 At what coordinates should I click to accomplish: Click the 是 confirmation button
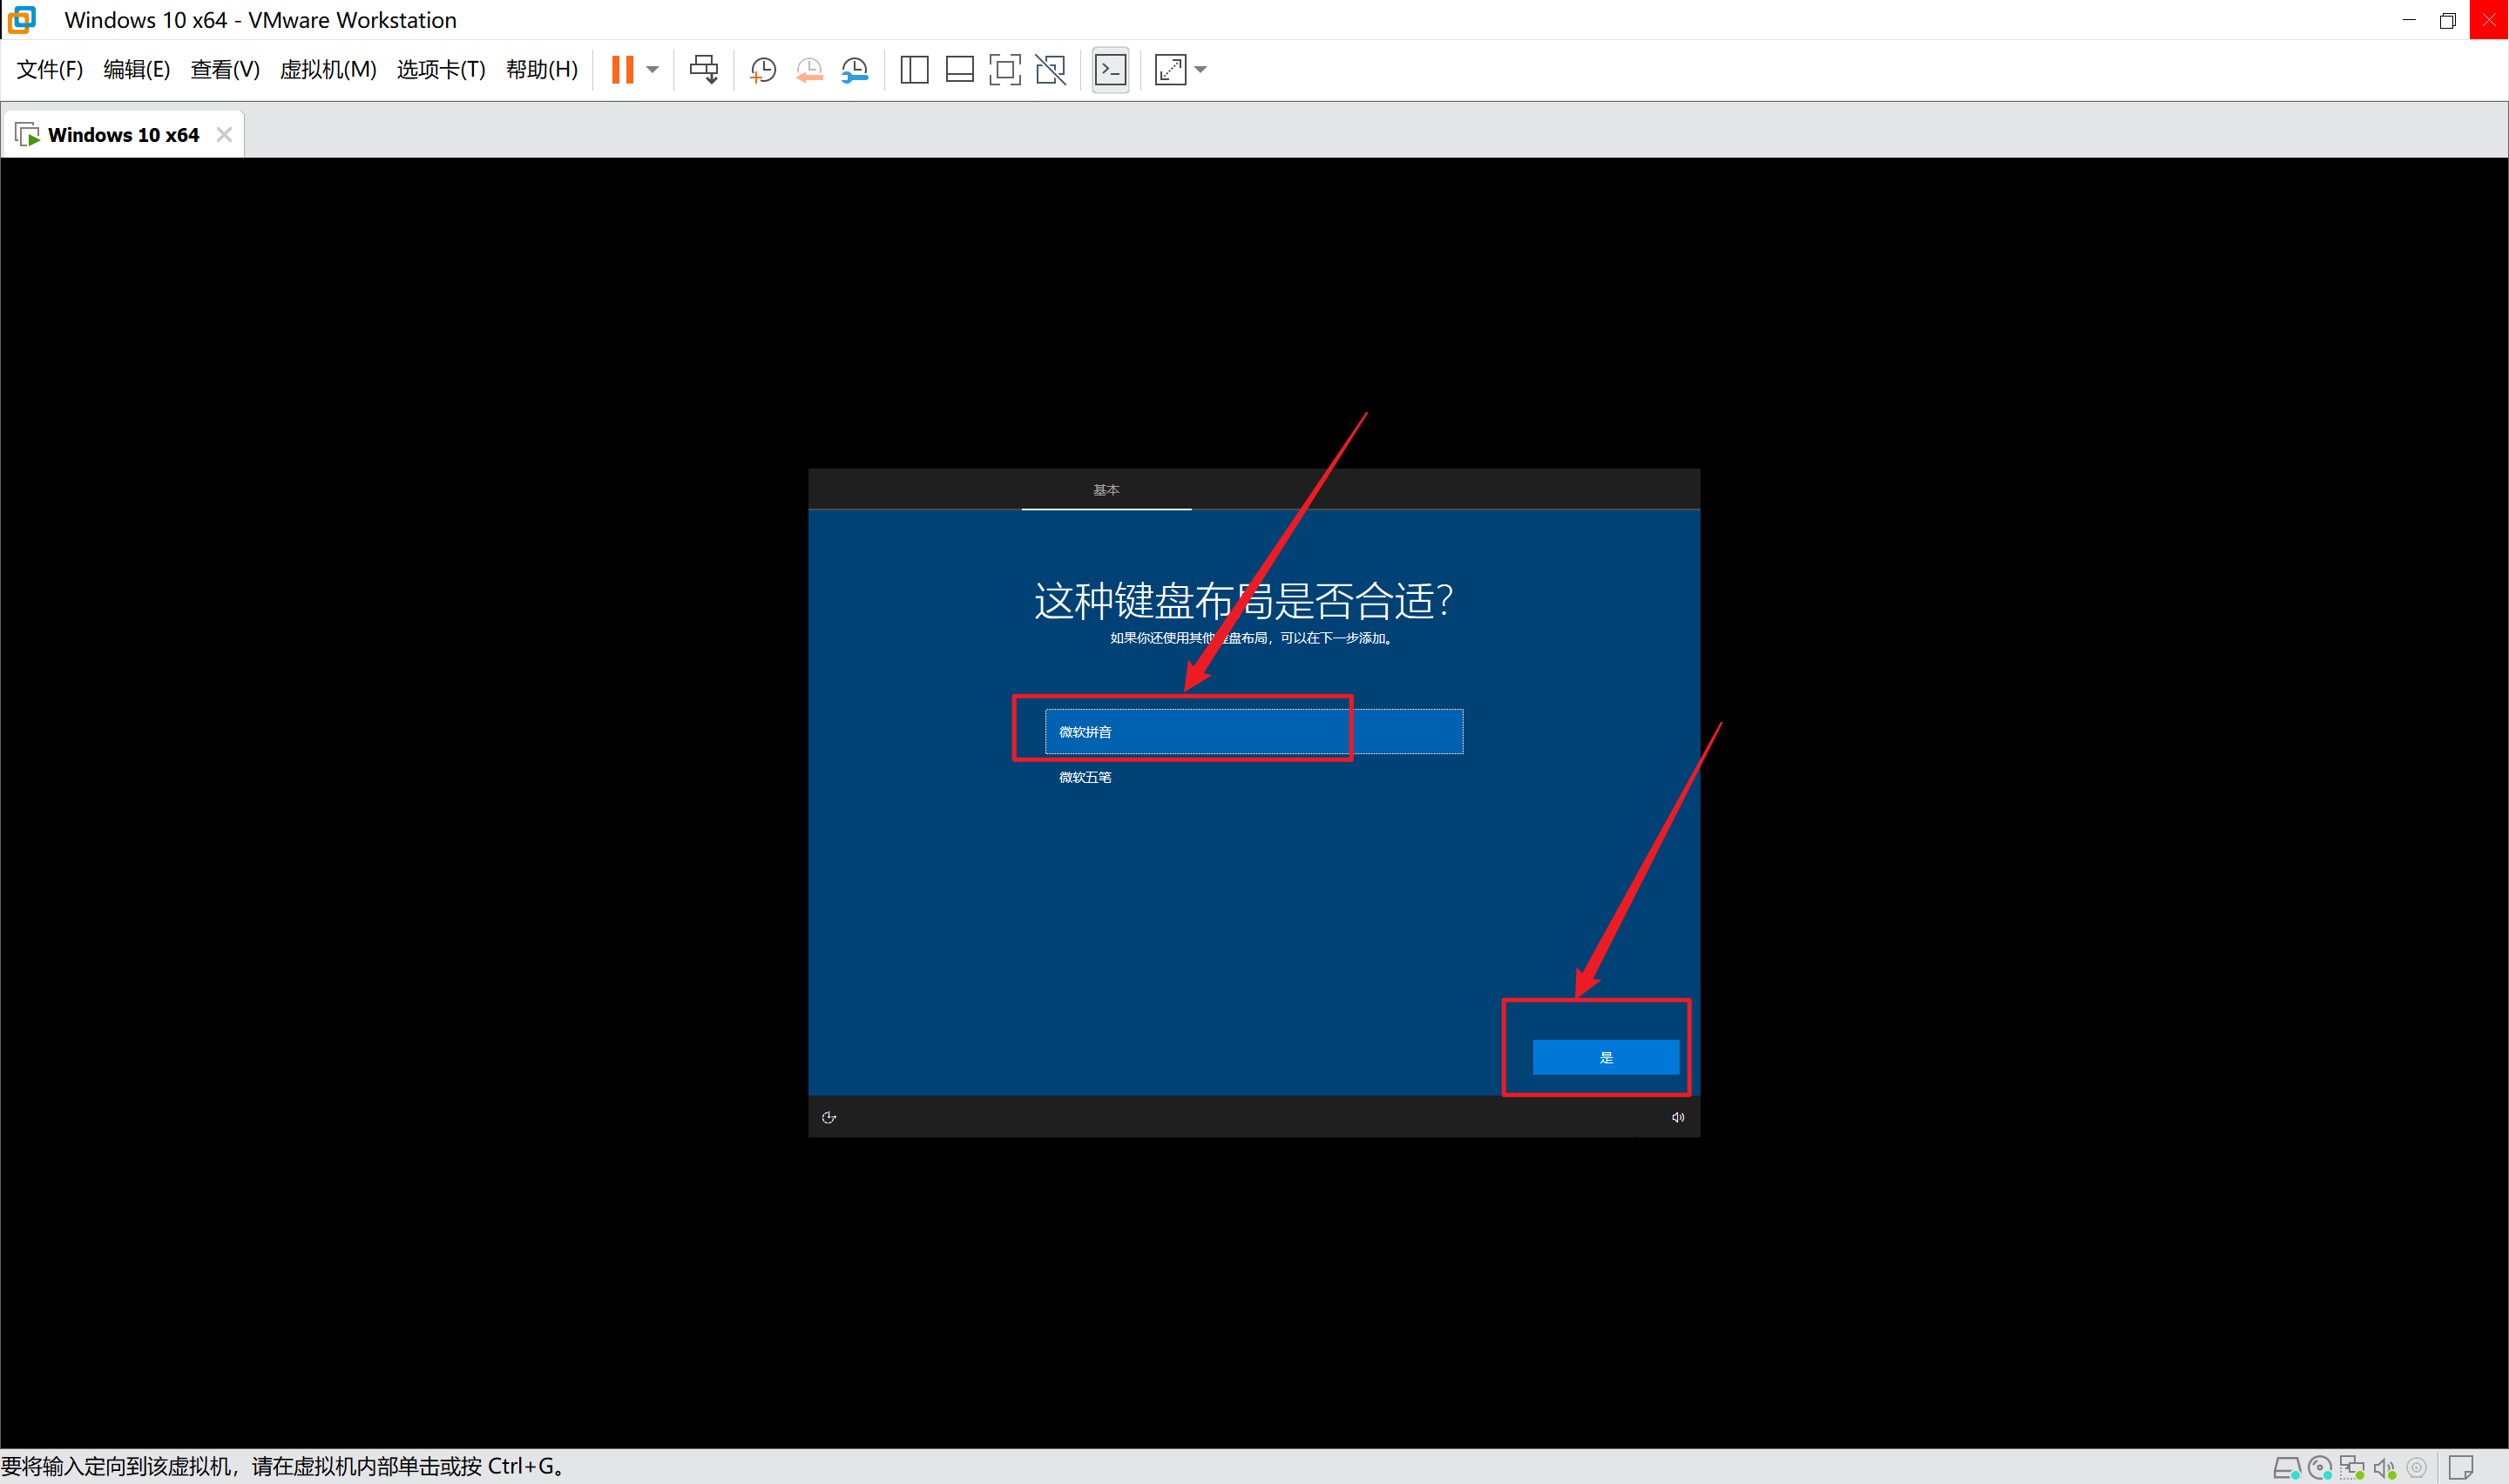(1605, 1057)
